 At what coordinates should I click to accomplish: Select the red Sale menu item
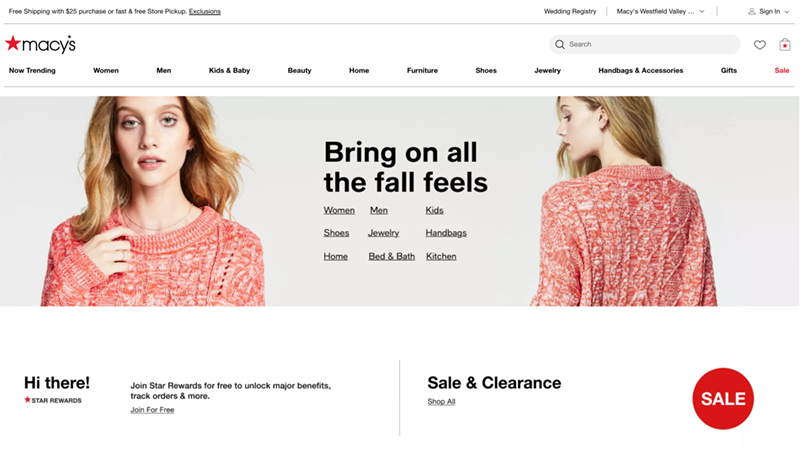781,71
